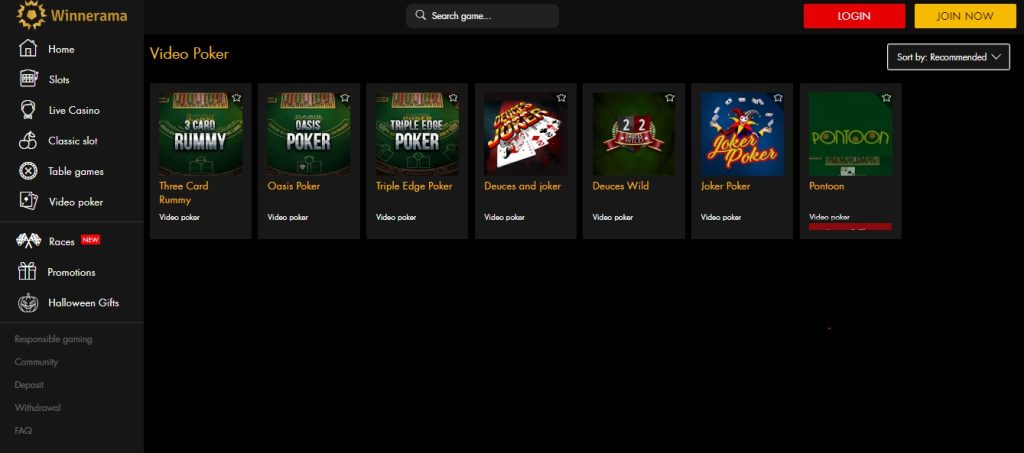Click the Search game input field

pyautogui.click(x=482, y=16)
